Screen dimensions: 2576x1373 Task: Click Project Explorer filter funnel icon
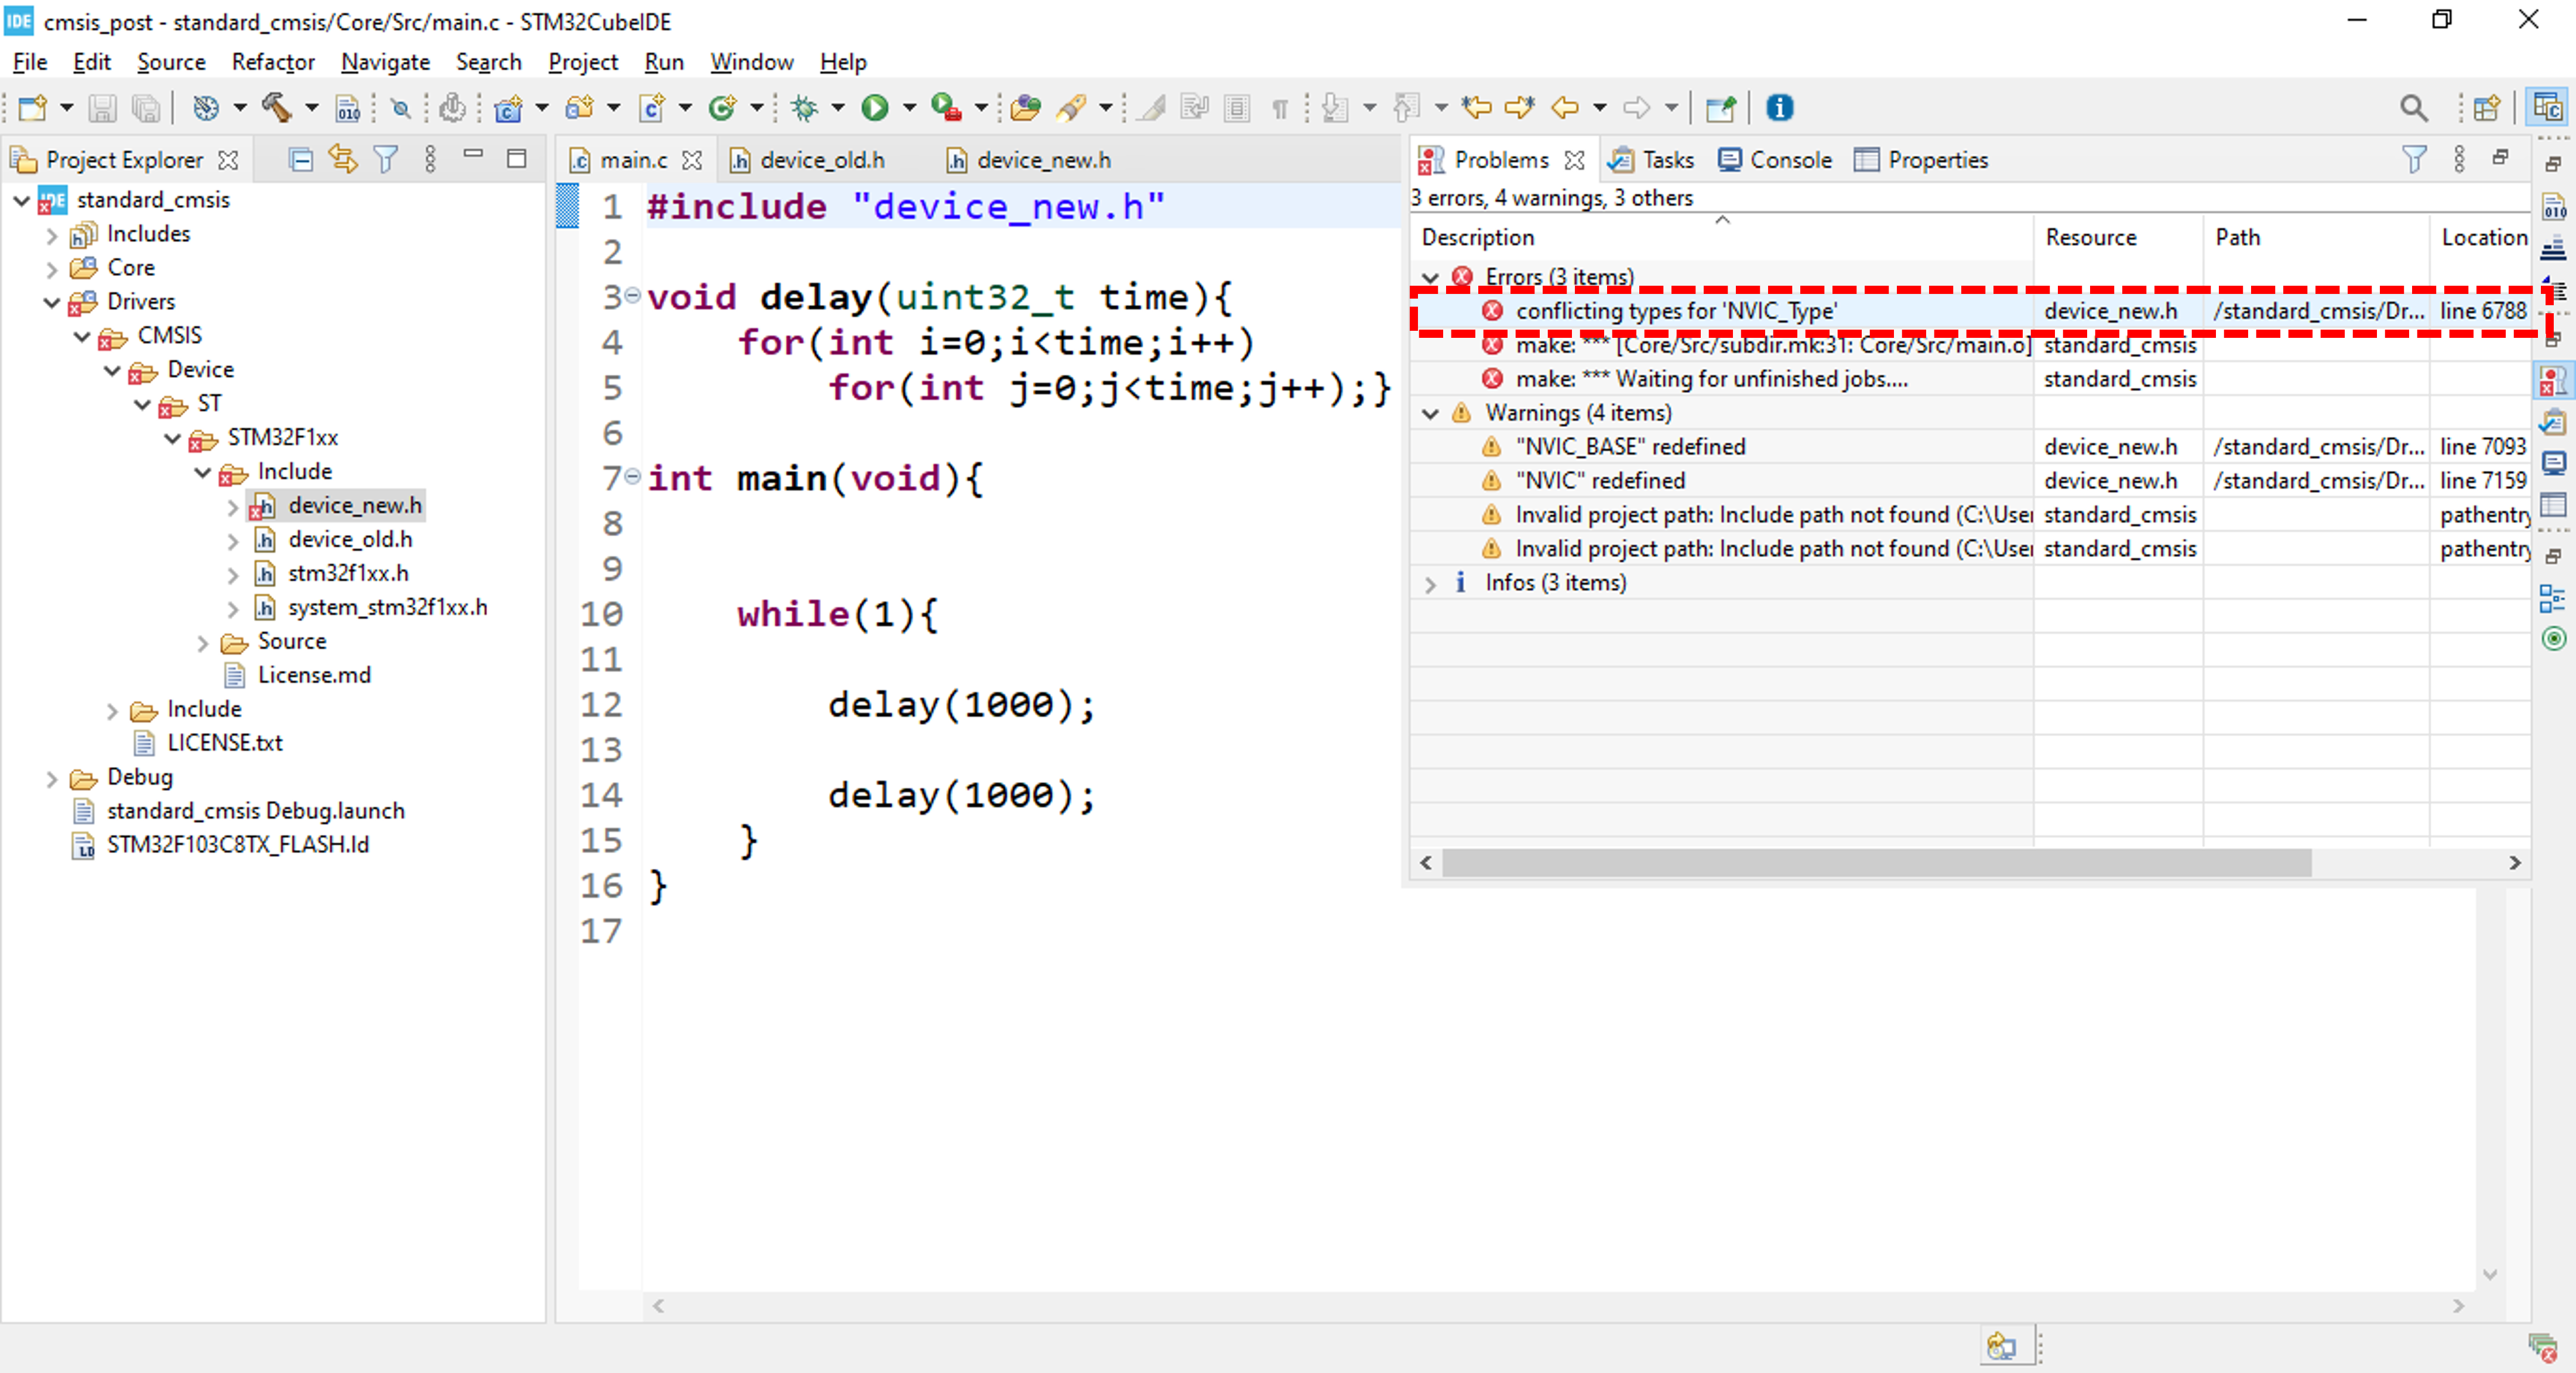point(385,159)
